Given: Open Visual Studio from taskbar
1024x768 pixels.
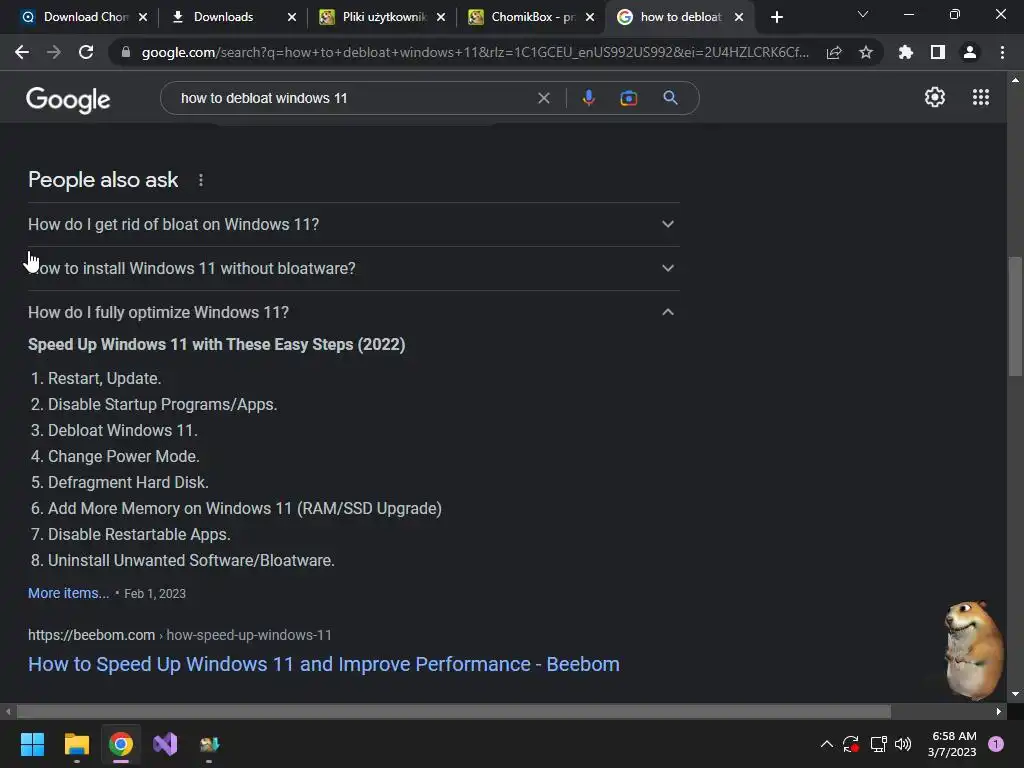Looking at the screenshot, I should click(x=165, y=744).
